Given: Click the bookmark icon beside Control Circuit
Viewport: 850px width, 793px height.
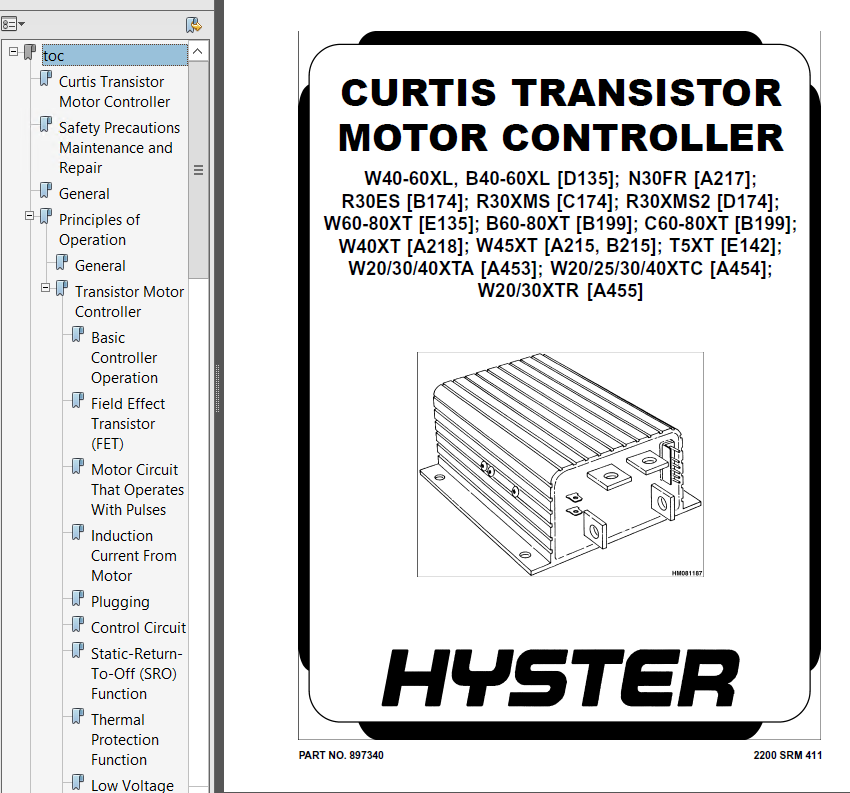Looking at the screenshot, I should click(78, 624).
